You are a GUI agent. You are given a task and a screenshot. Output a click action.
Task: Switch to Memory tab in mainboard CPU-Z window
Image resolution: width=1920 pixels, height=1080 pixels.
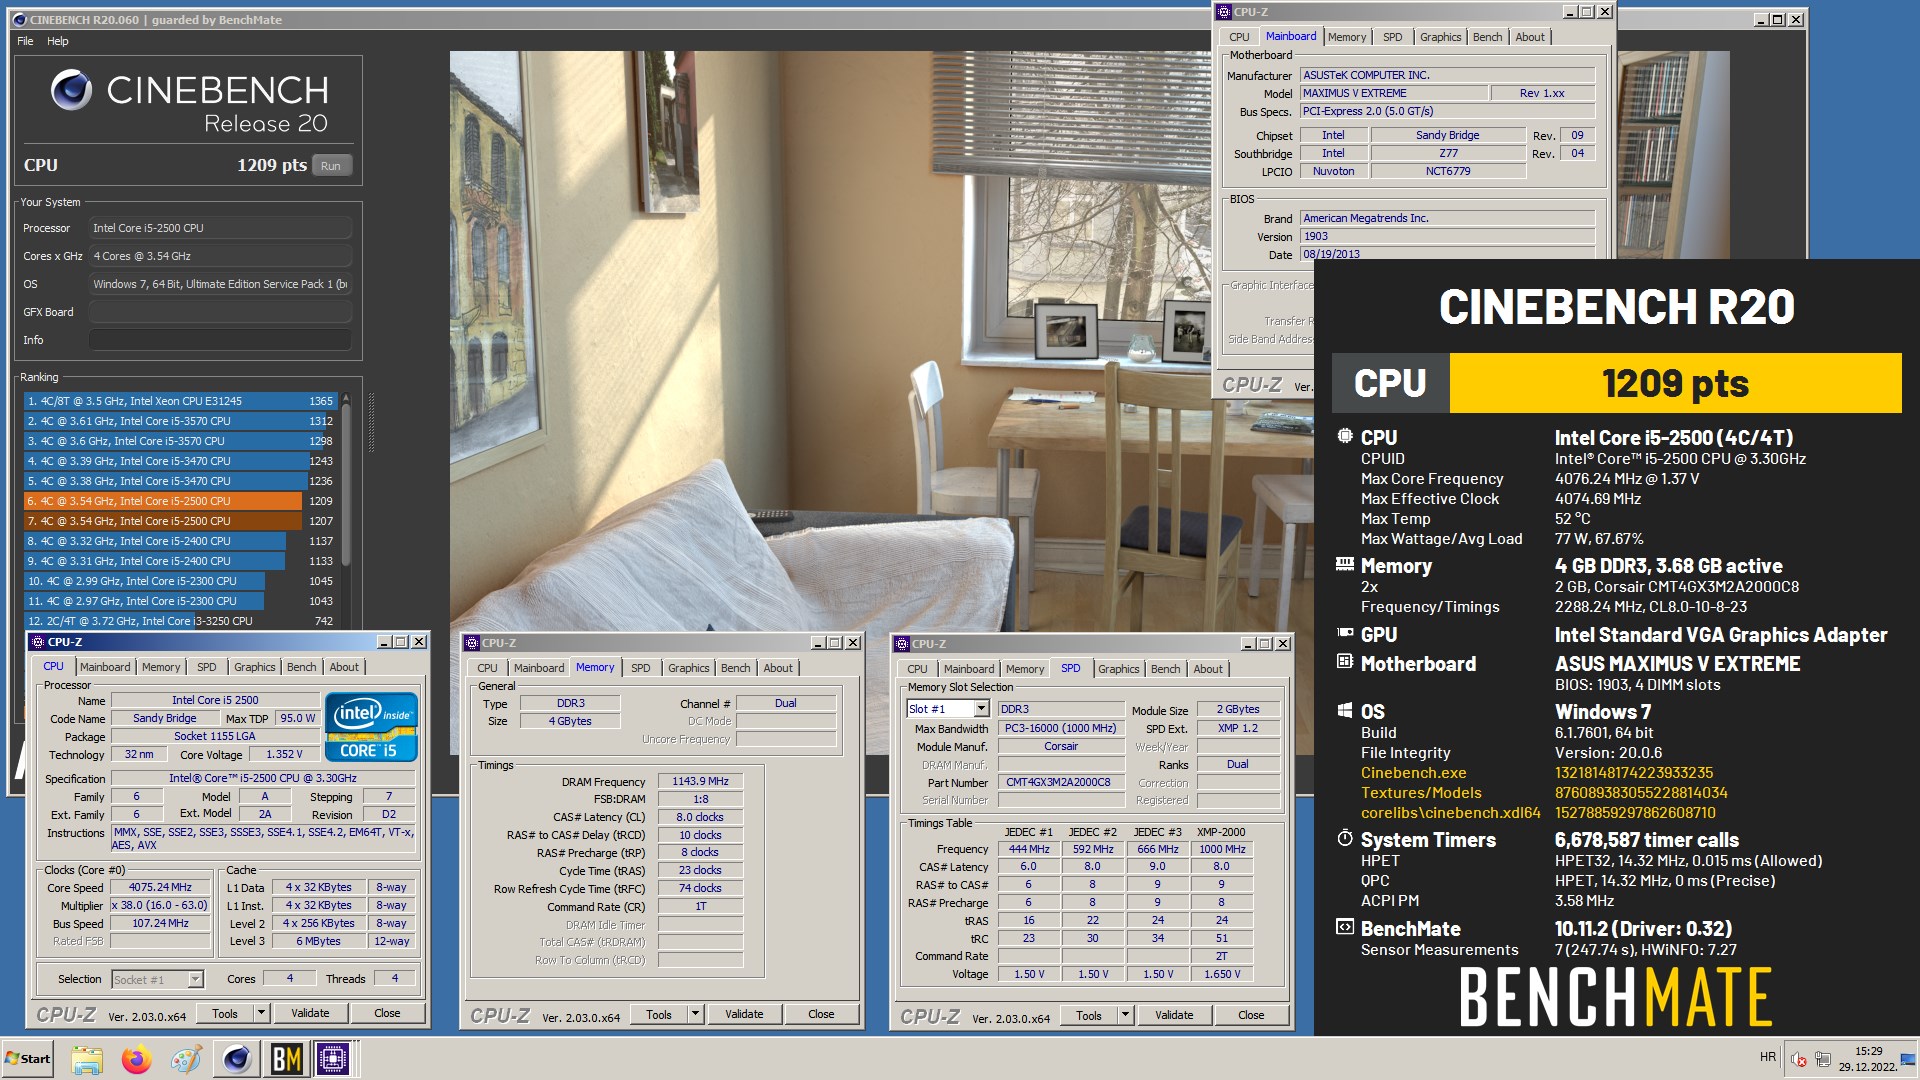point(1346,37)
